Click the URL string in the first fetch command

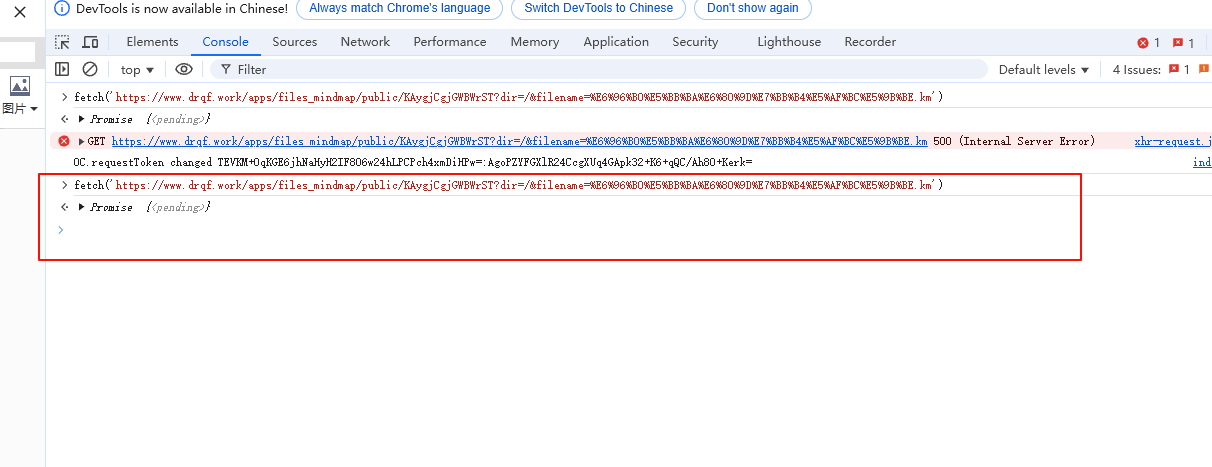tap(525, 97)
